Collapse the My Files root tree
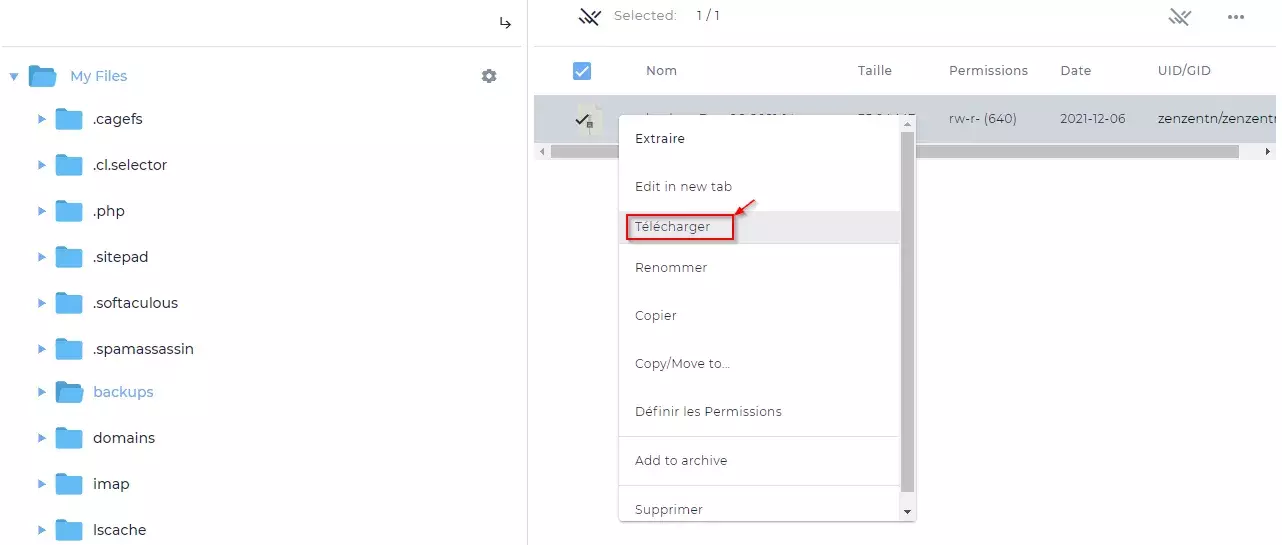This screenshot has width=1282, height=545. pos(14,76)
